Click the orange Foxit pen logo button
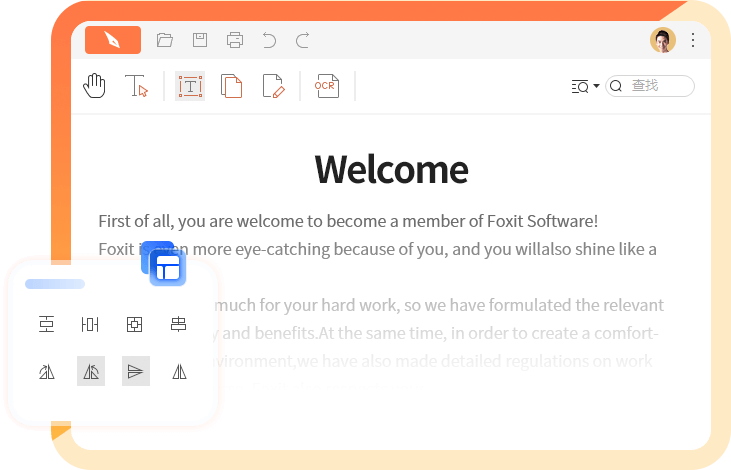This screenshot has width=731, height=470. click(113, 40)
